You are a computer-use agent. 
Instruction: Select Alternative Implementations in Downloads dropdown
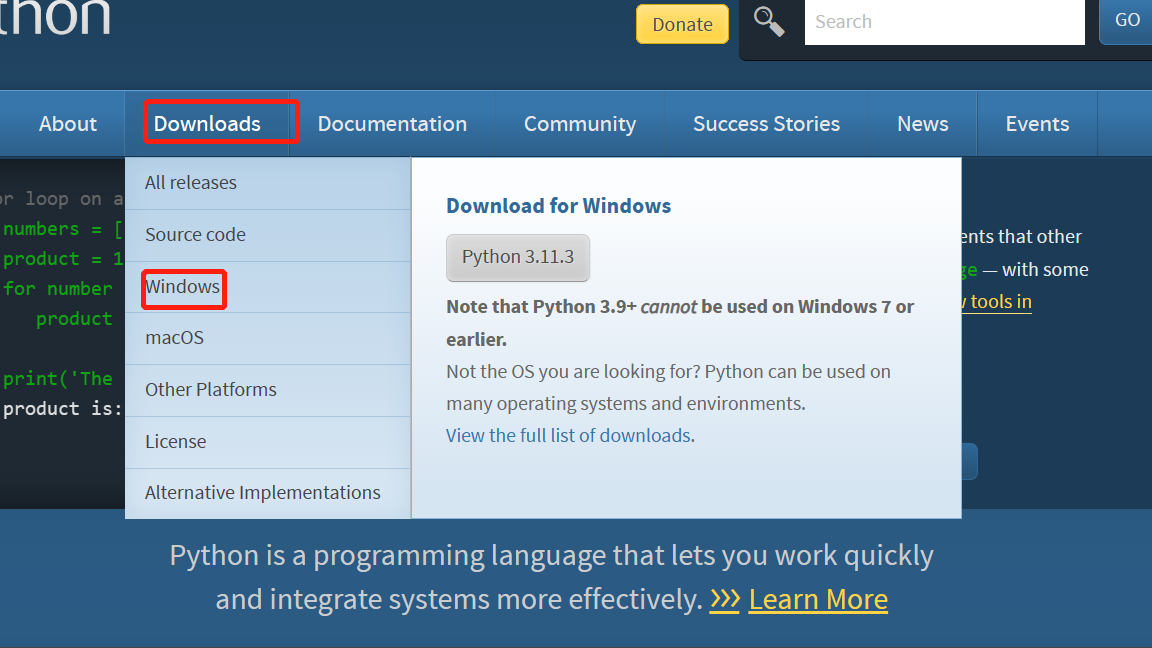268,493
